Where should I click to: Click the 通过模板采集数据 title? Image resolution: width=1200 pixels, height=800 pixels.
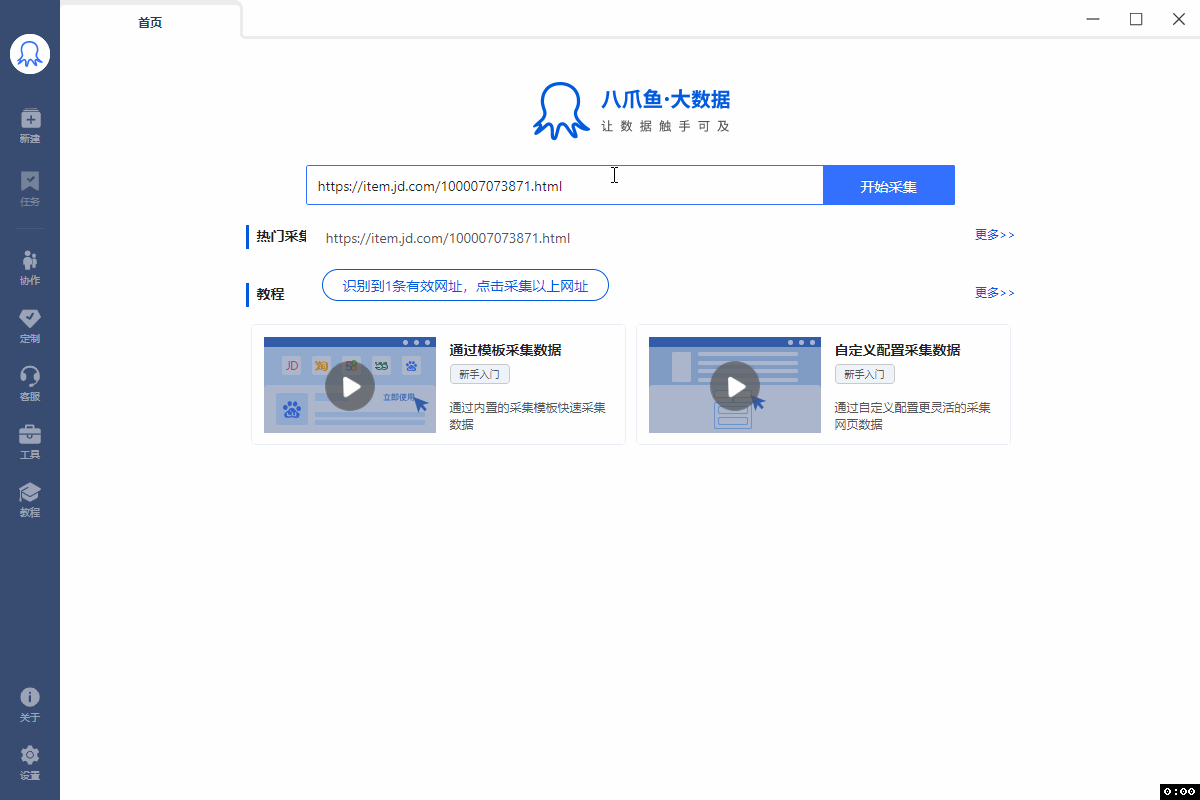505,350
